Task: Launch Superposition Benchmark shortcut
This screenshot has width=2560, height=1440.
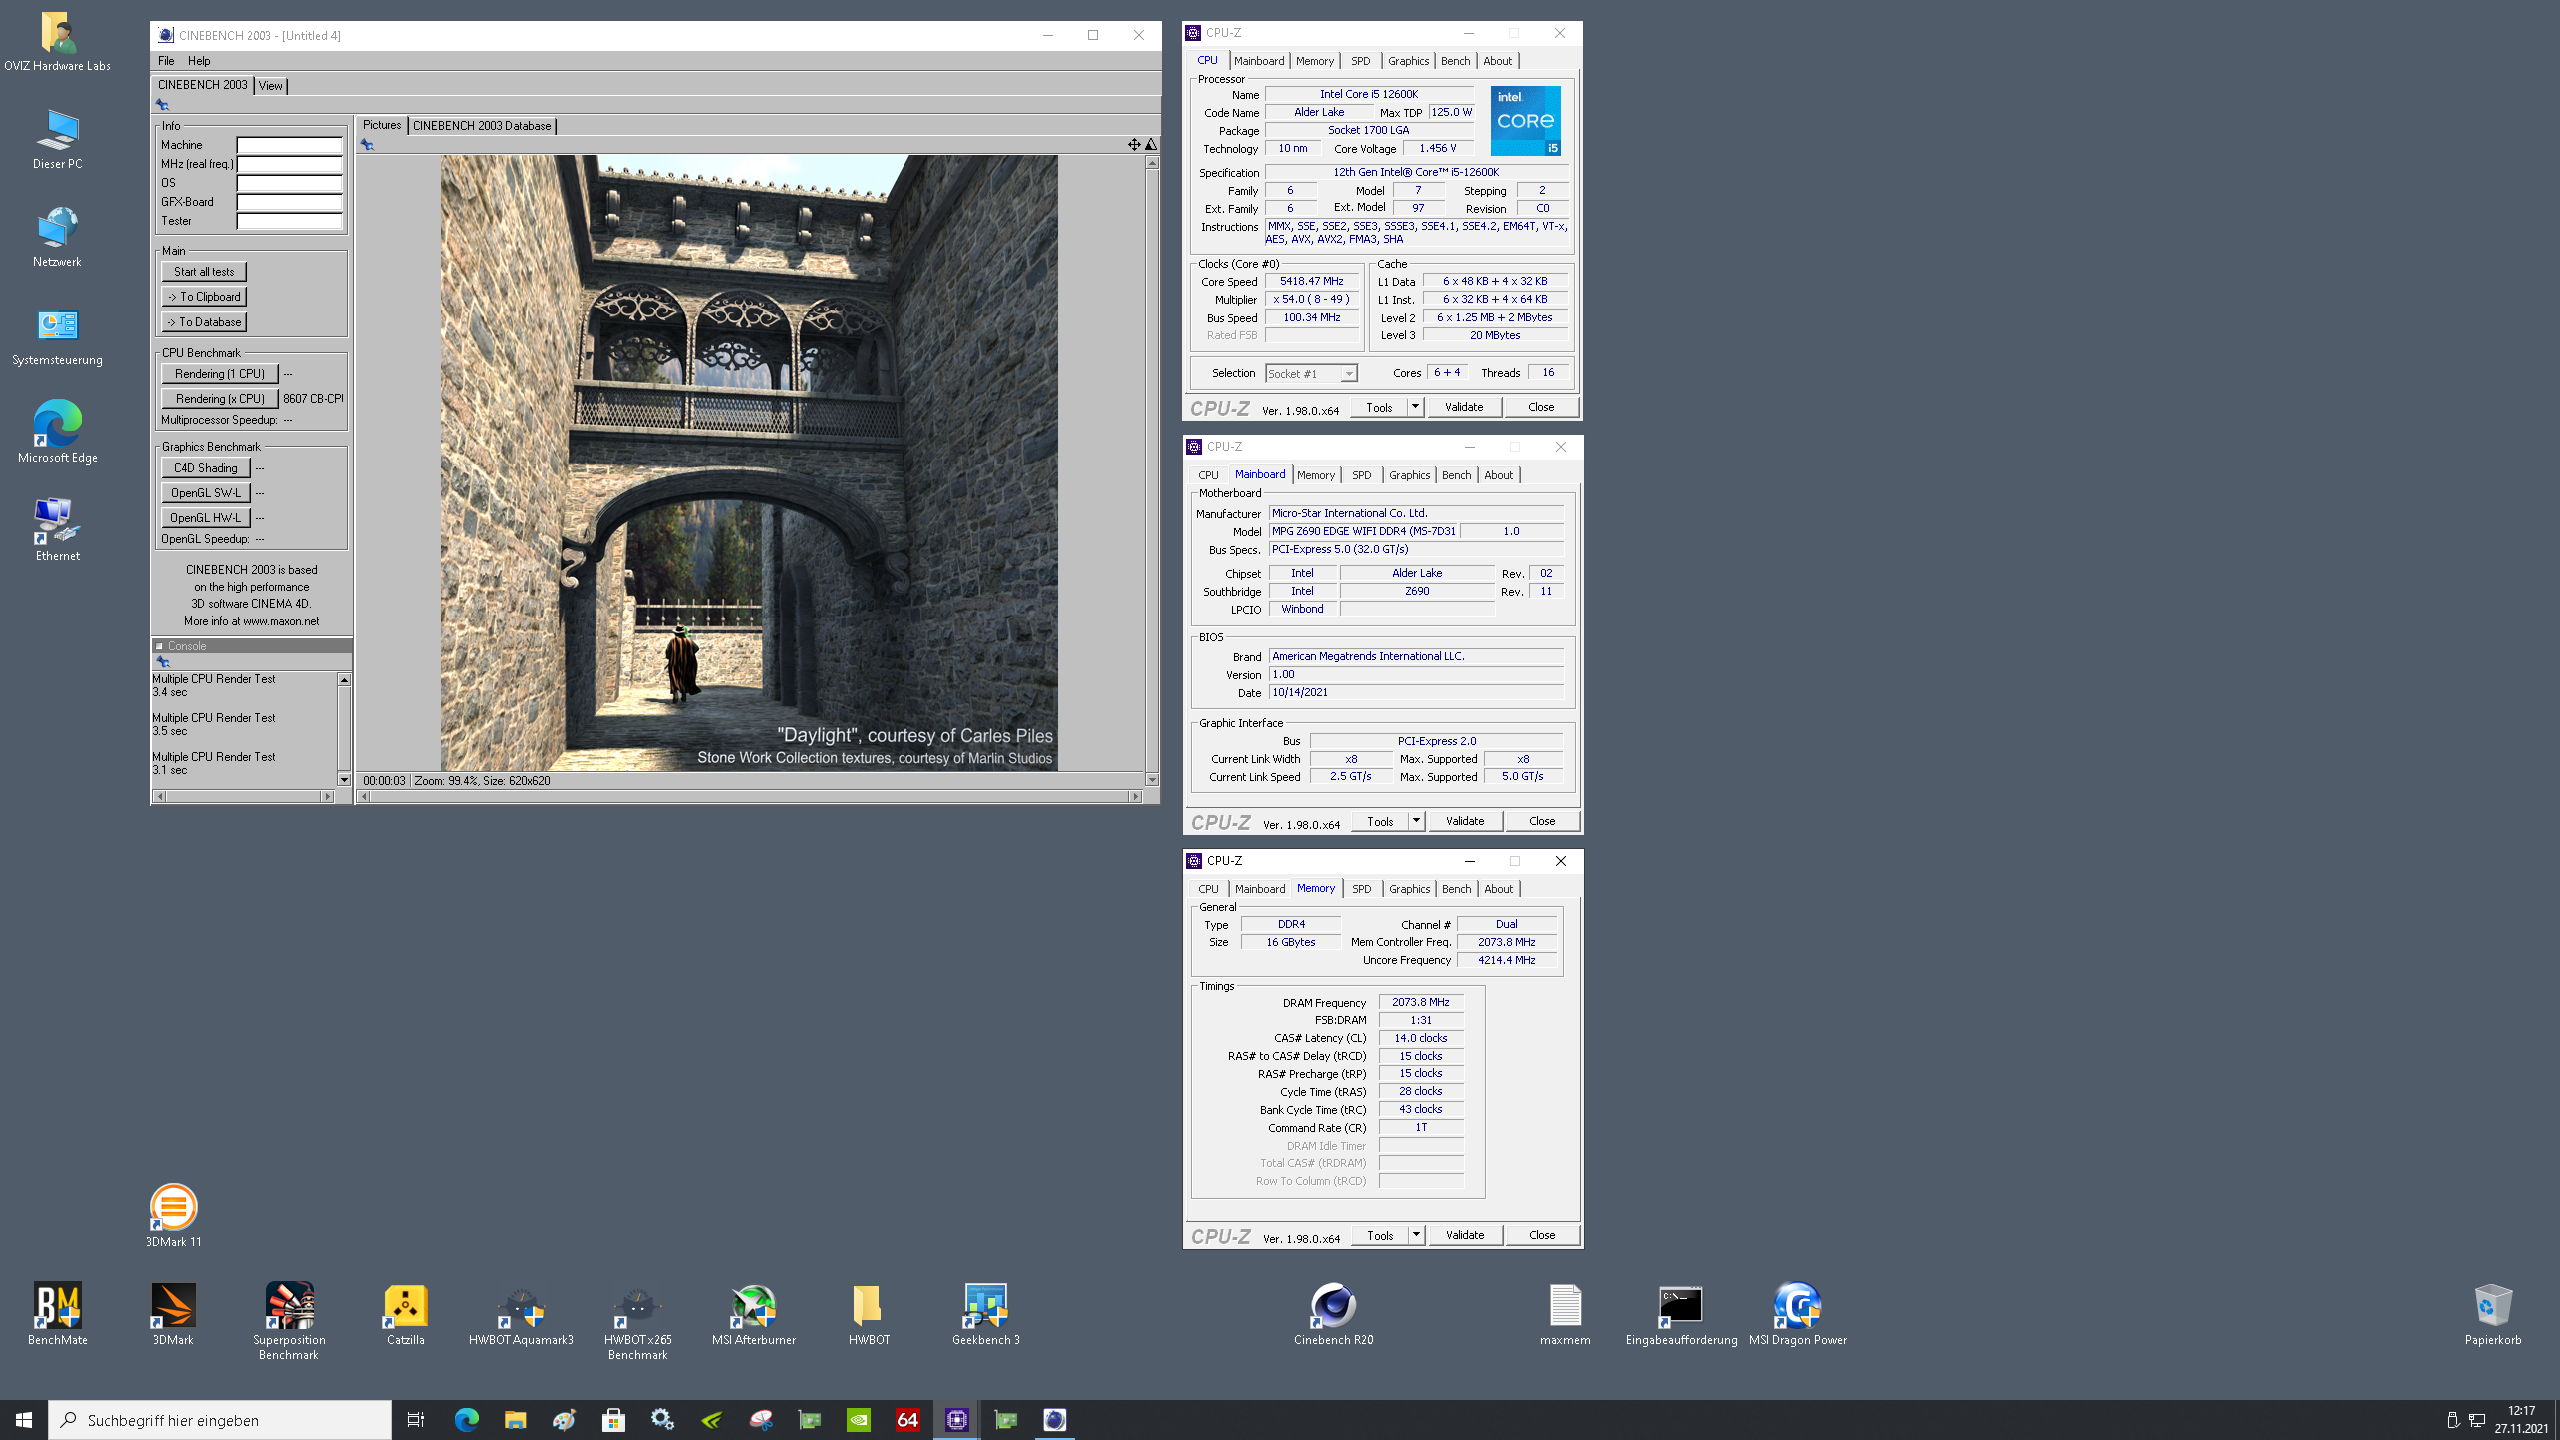Action: tap(289, 1320)
